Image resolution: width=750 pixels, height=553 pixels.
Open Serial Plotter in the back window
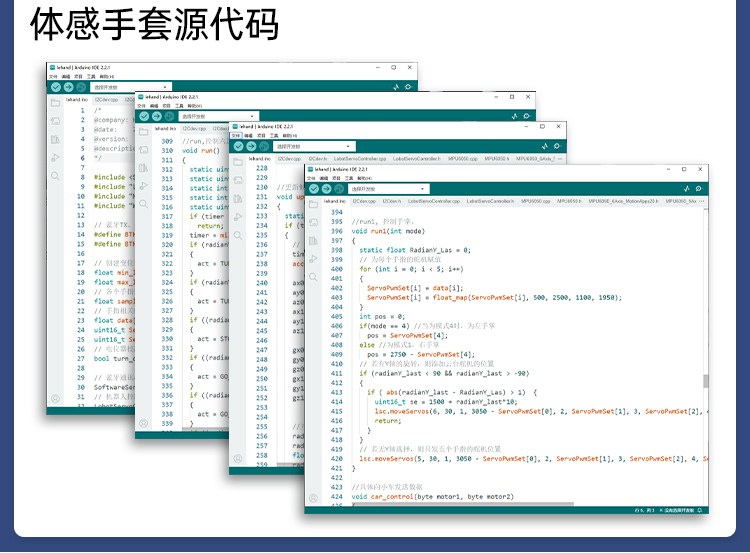(396, 87)
